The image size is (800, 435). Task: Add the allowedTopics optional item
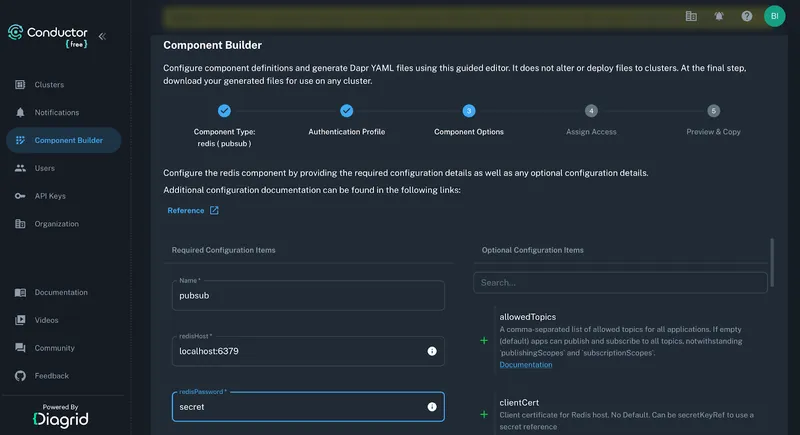(x=484, y=340)
